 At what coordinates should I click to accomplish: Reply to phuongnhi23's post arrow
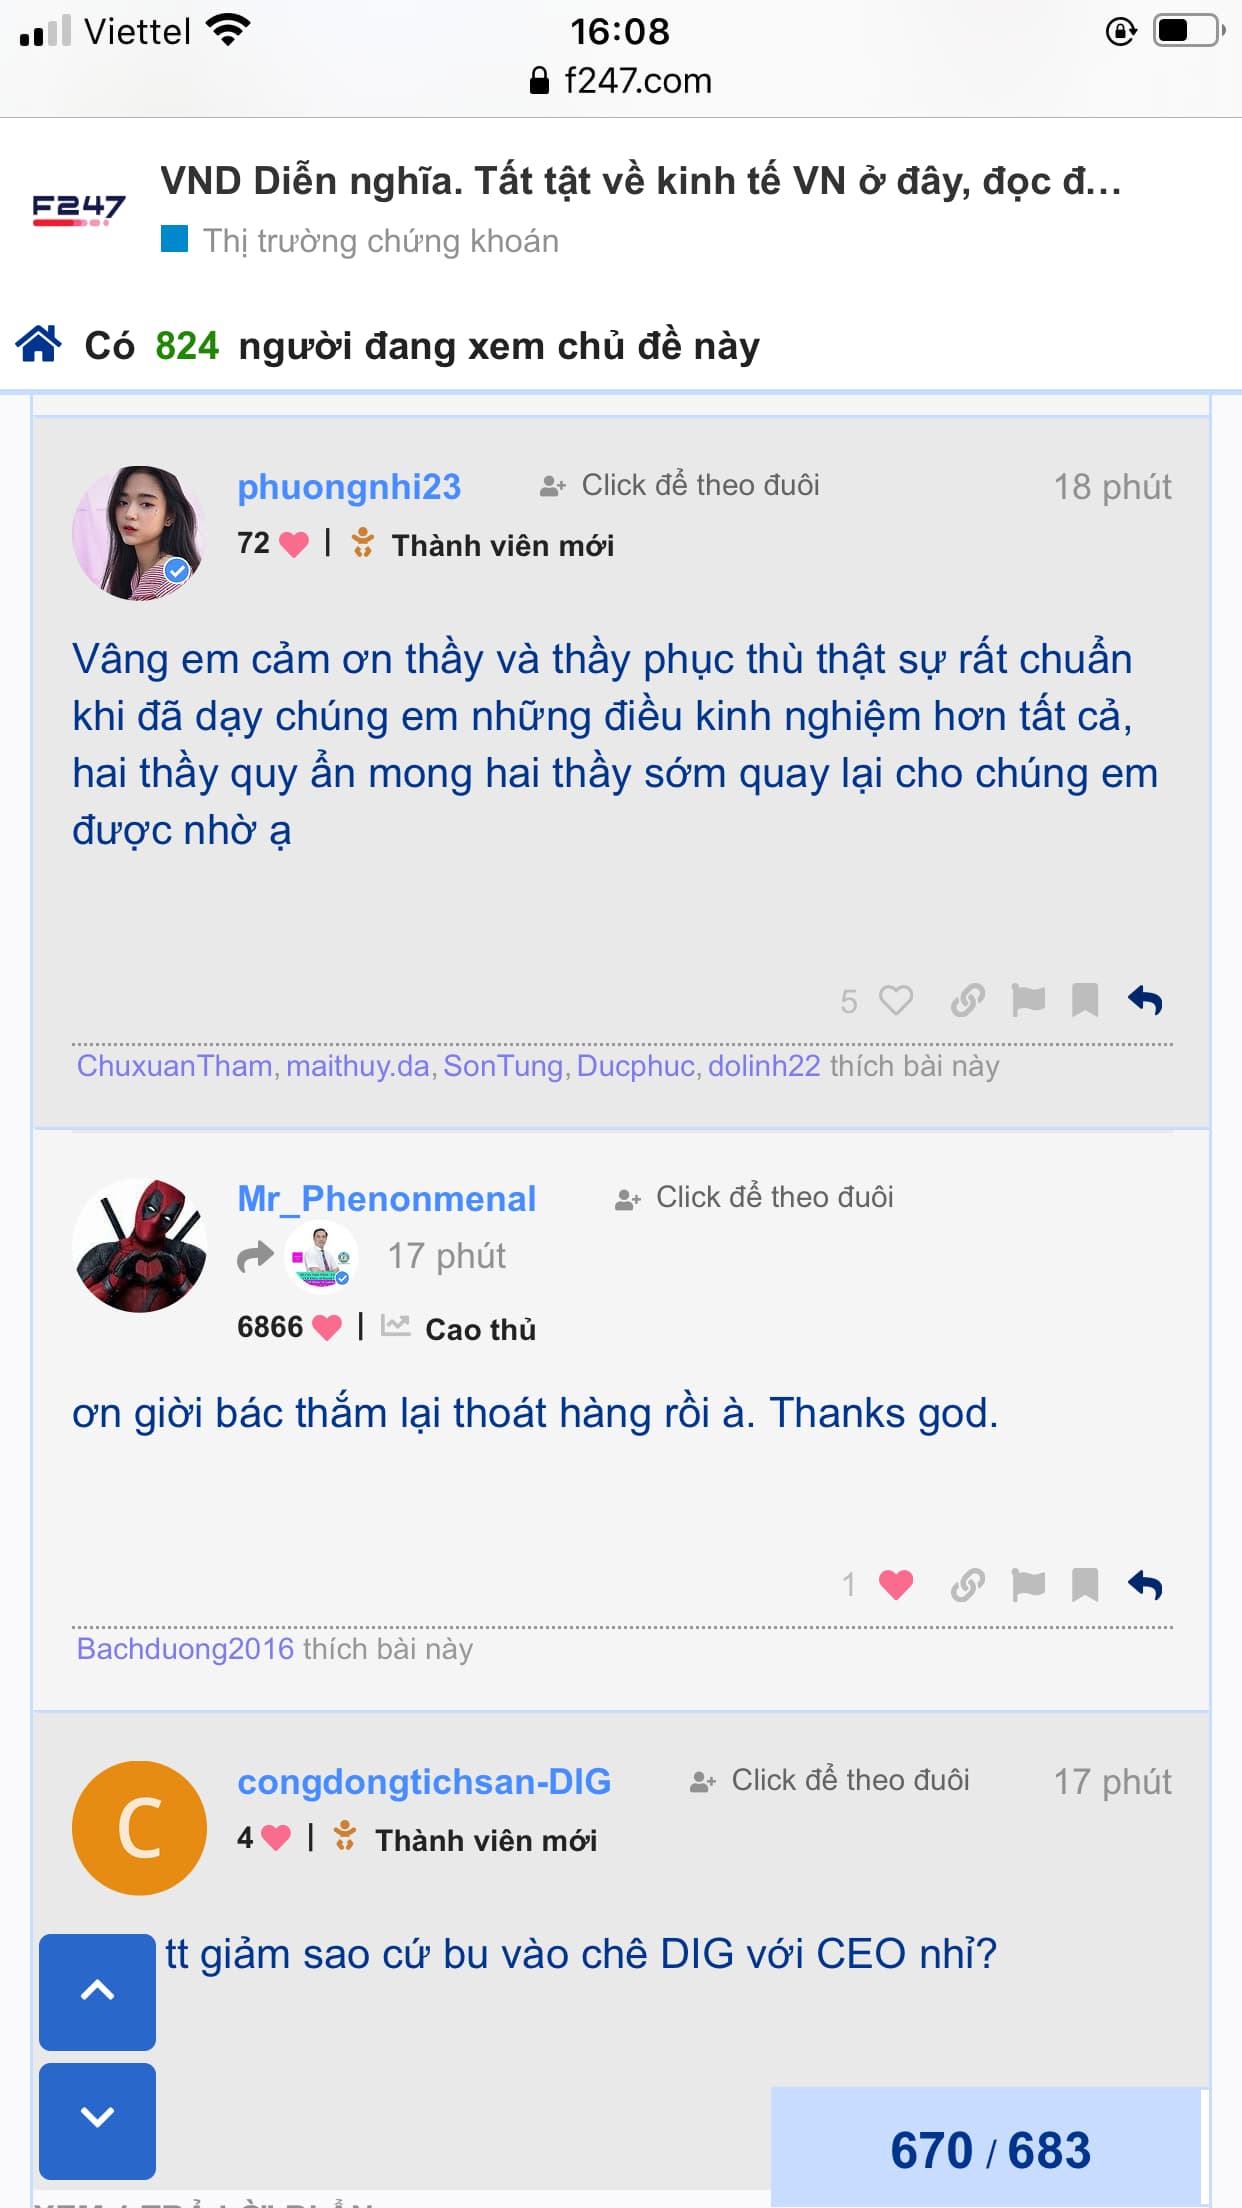1145,1000
